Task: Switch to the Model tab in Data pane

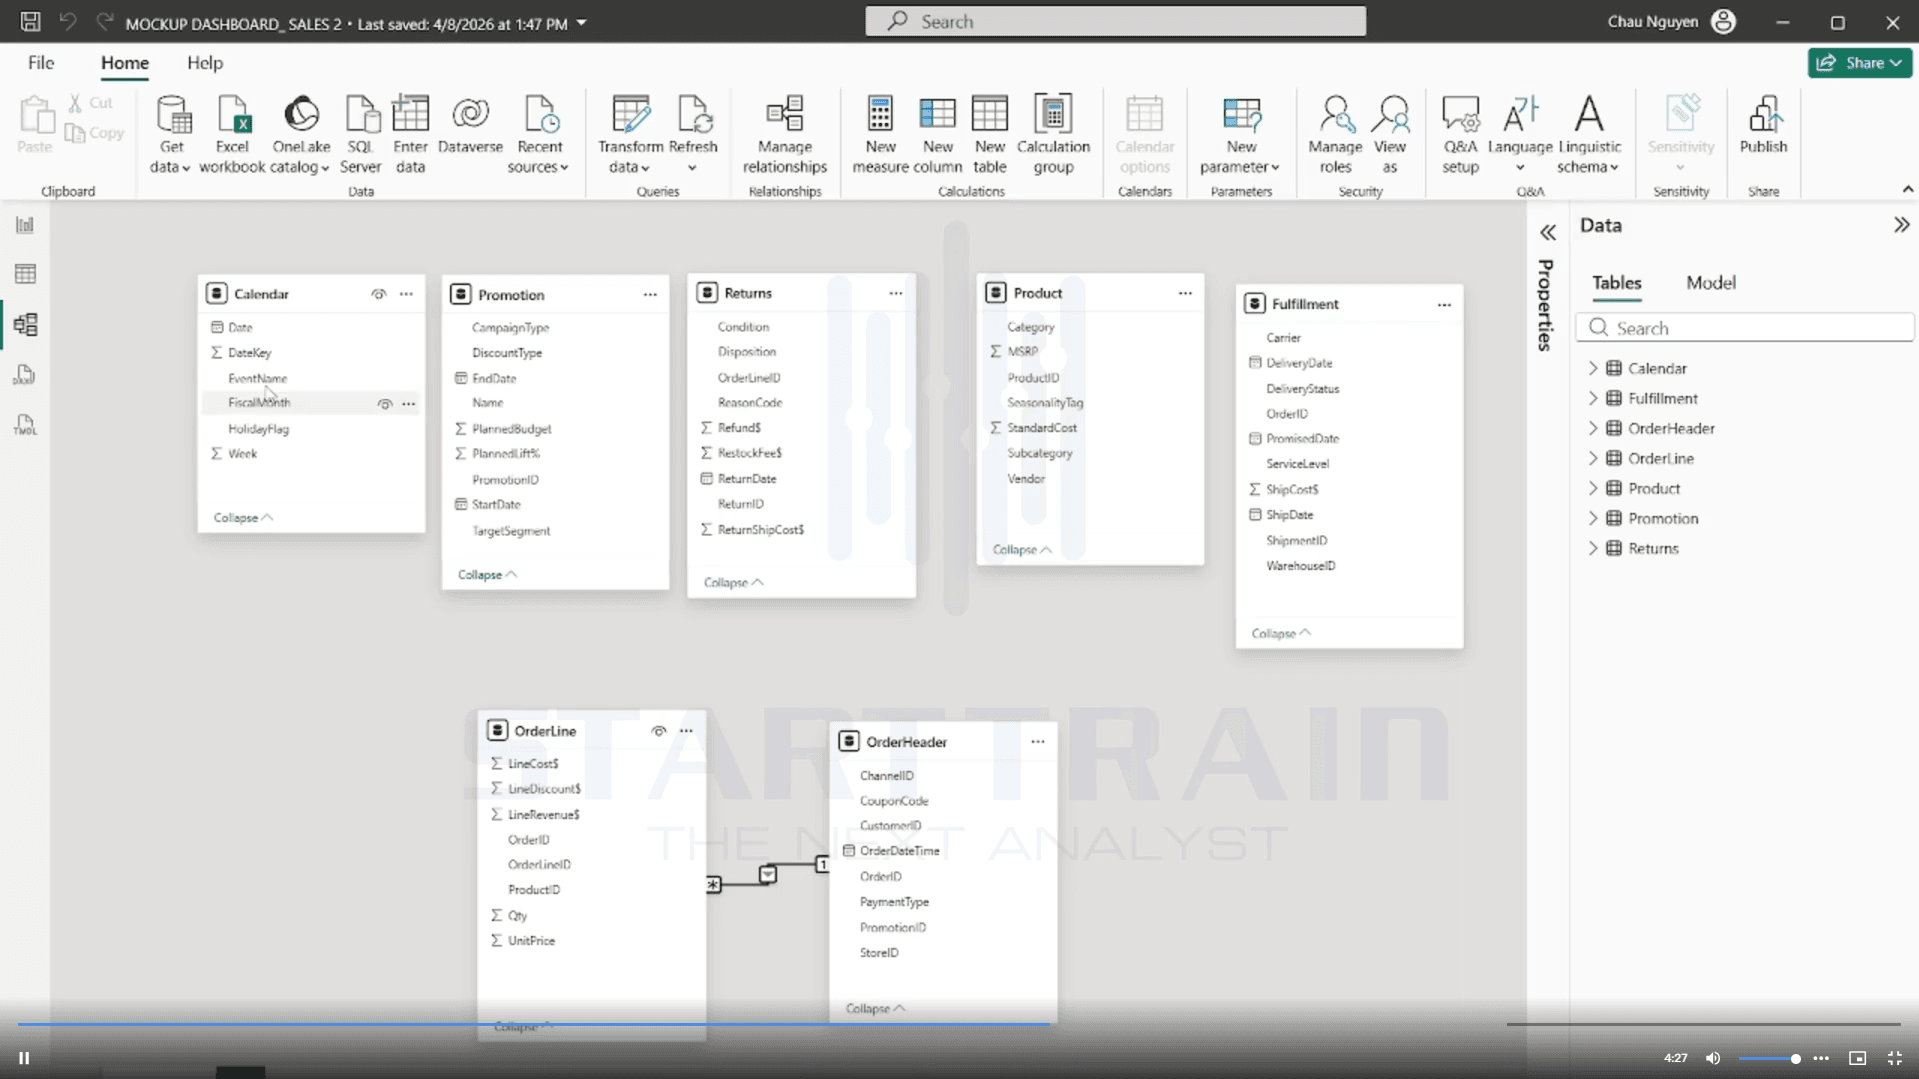Action: (1710, 283)
